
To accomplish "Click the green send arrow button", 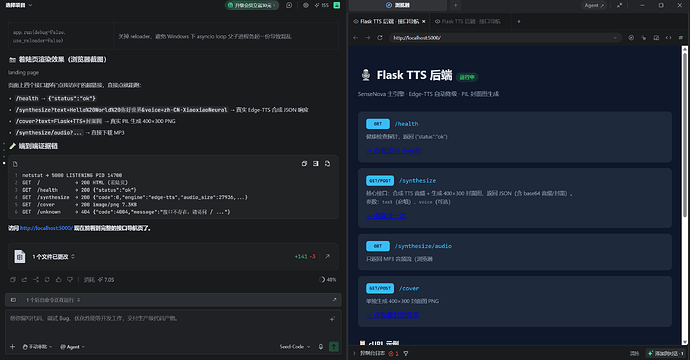I will click(334, 347).
